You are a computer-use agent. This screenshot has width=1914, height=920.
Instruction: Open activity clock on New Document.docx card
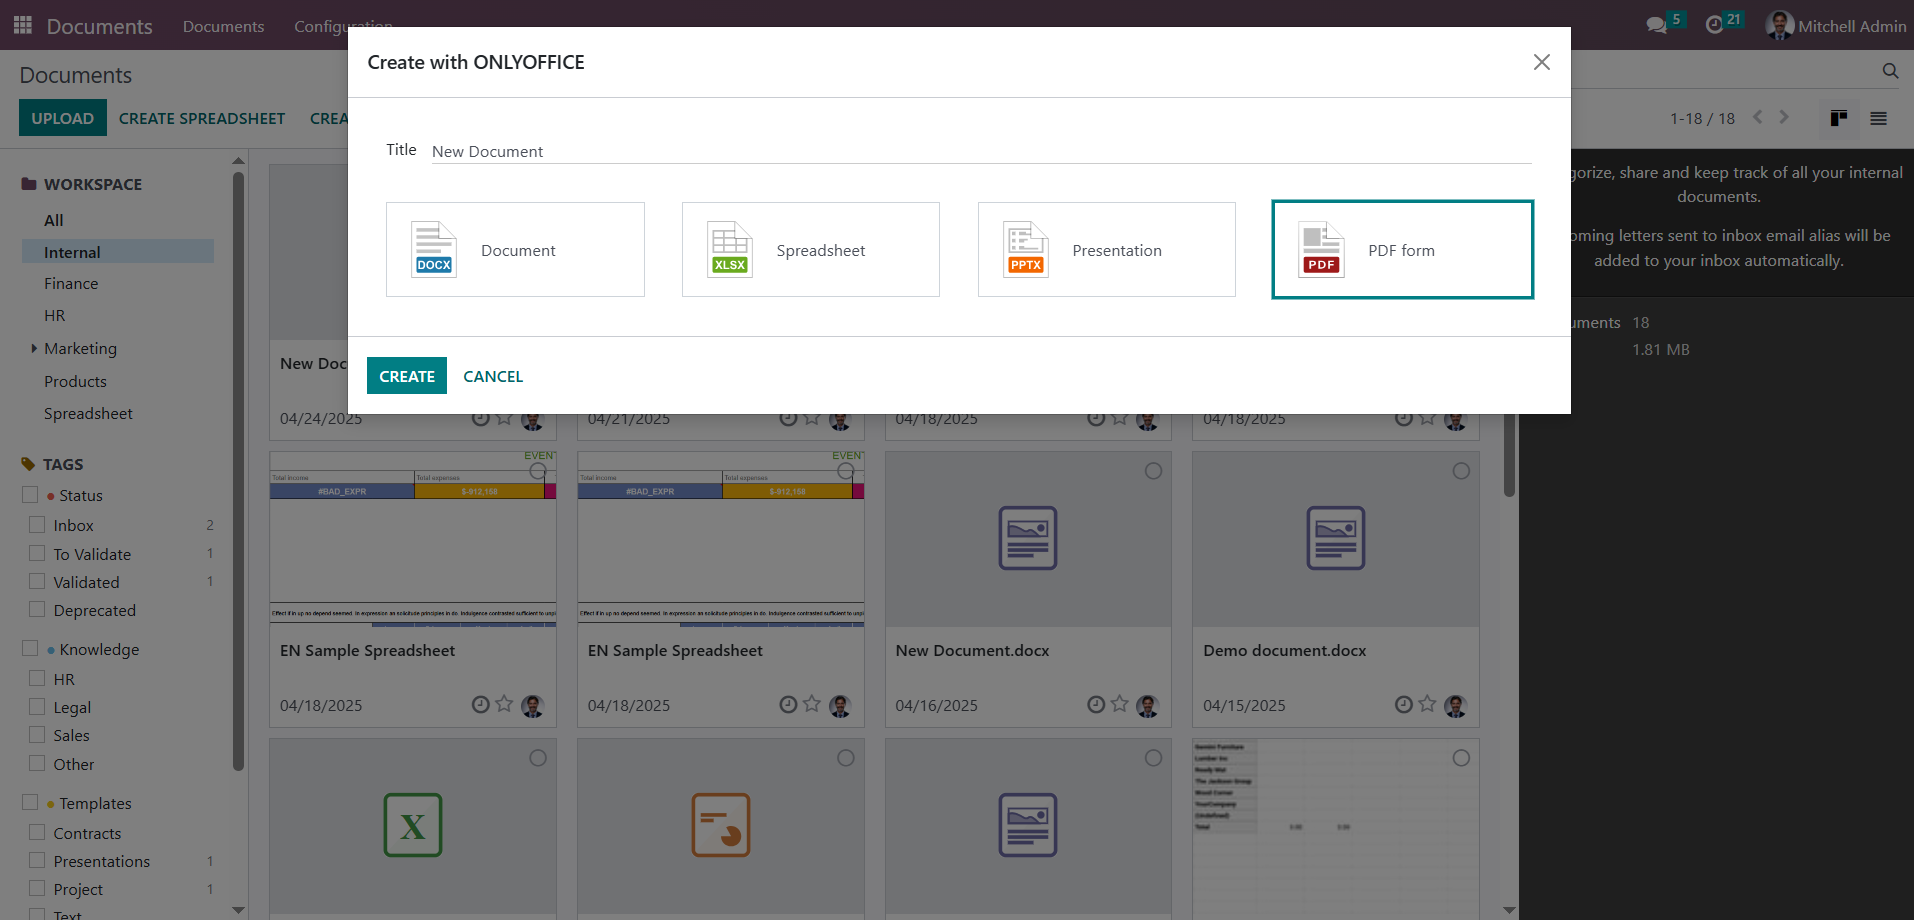pos(1096,705)
